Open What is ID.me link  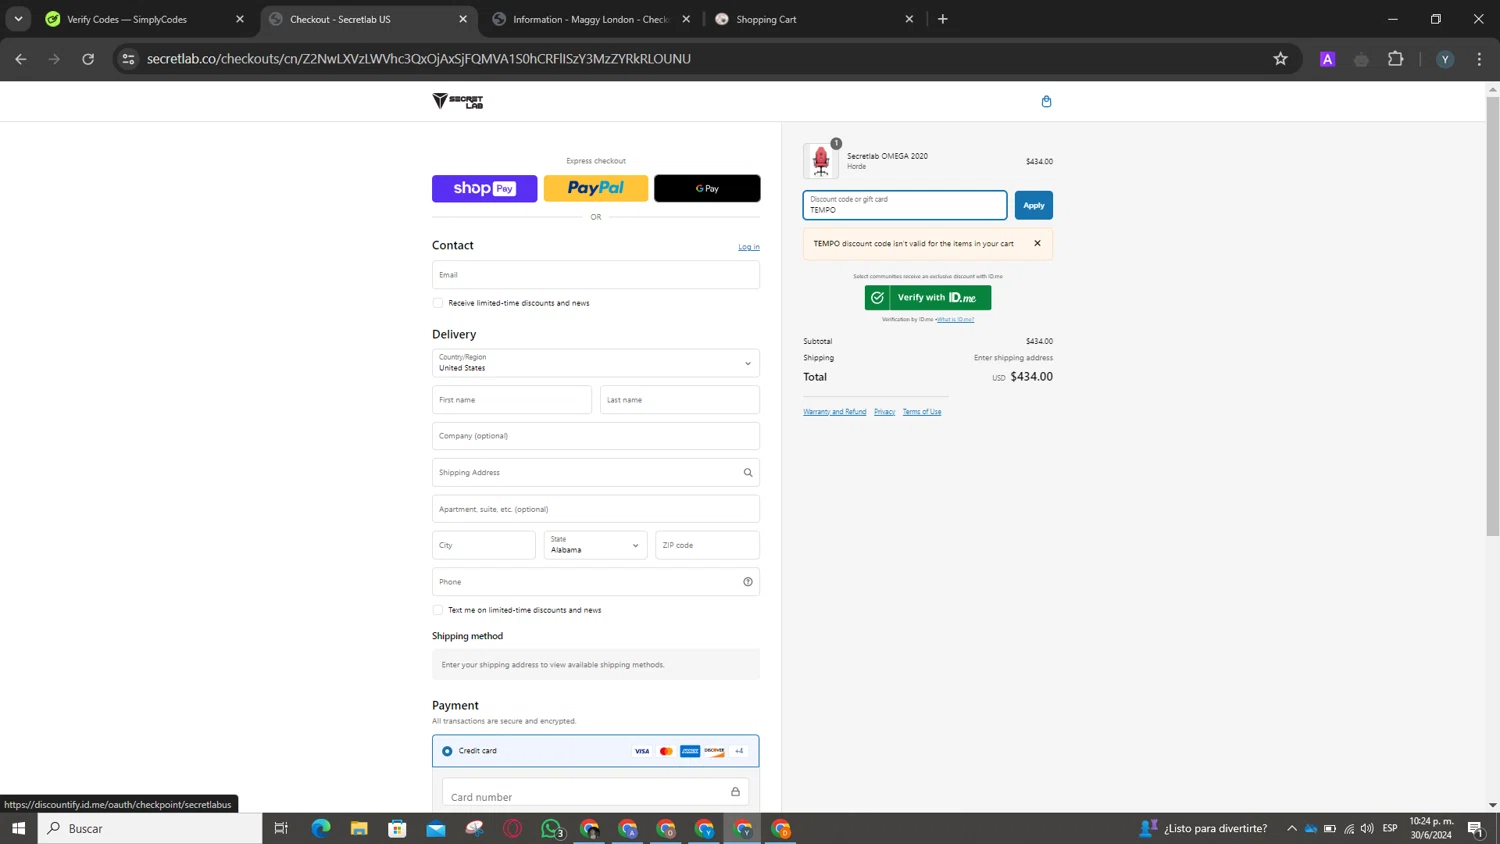coord(955,320)
